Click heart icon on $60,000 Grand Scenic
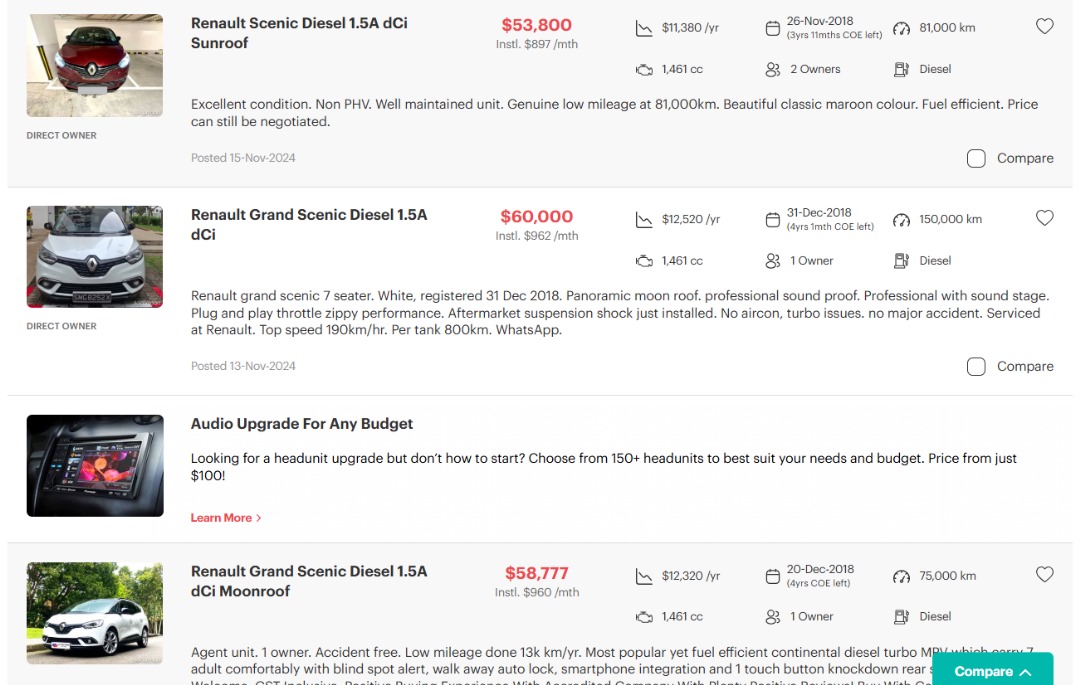Image resolution: width=1080 pixels, height=685 pixels. (1044, 218)
